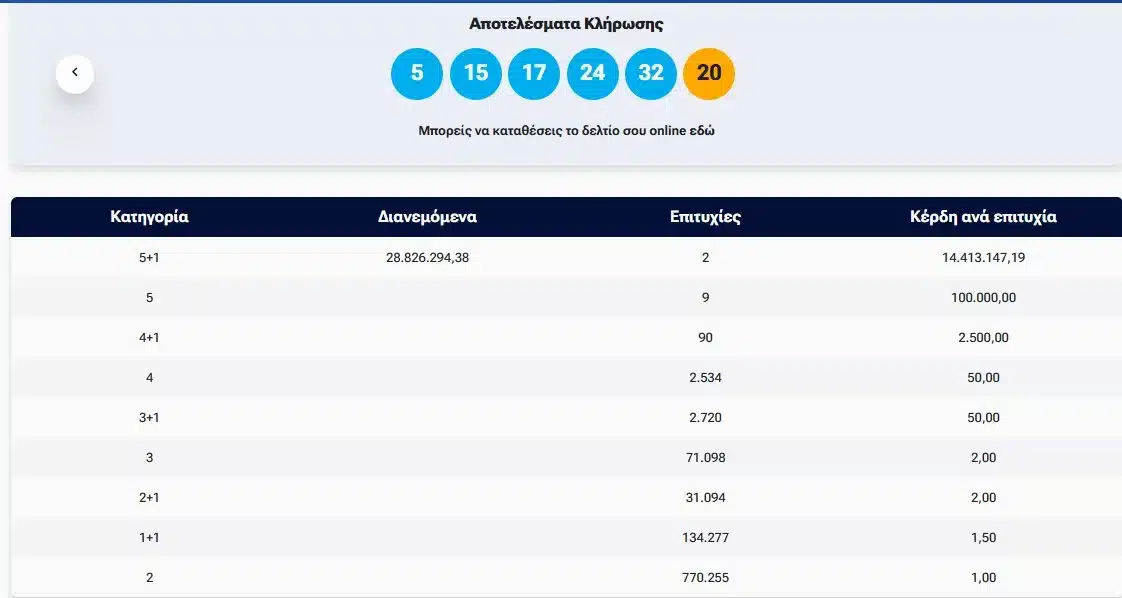Click the Επιτυχίες column header
Viewport: 1122px width, 598px height.
click(x=705, y=217)
